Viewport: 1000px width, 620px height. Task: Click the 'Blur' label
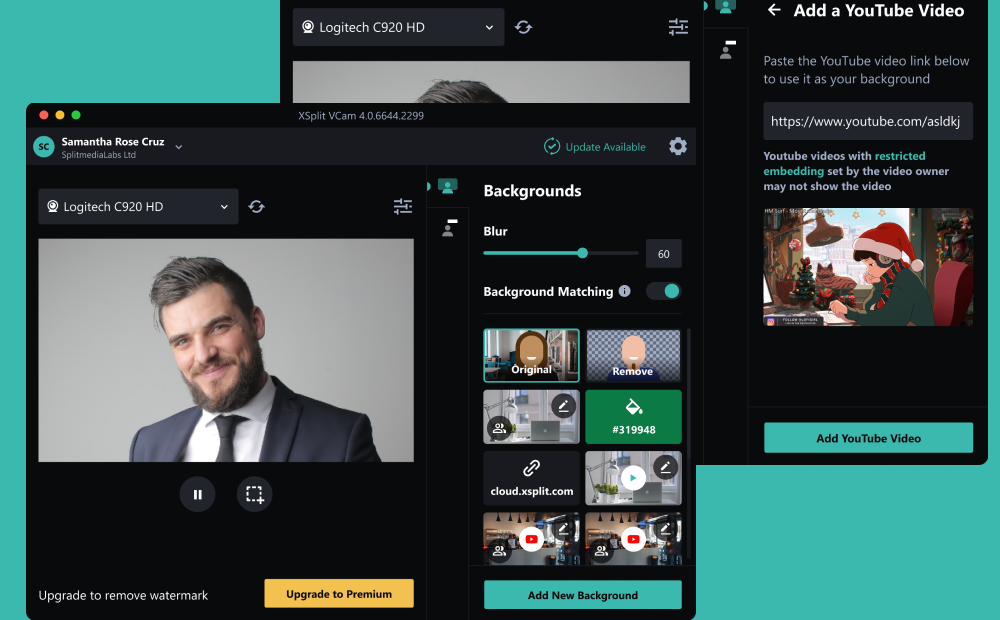click(496, 231)
